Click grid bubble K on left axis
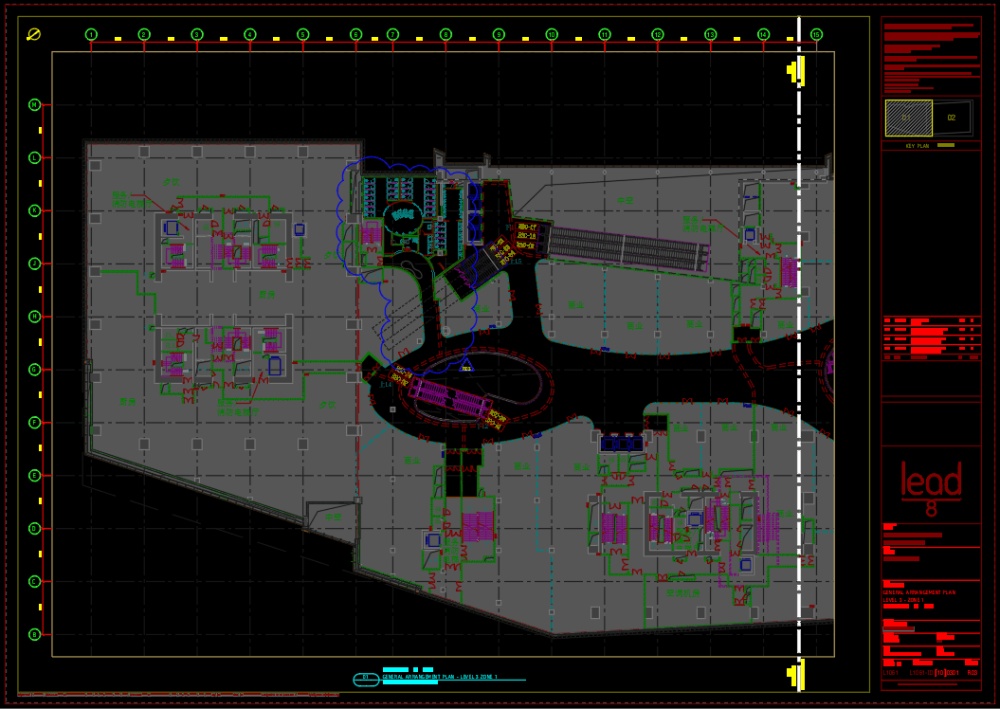 34,210
